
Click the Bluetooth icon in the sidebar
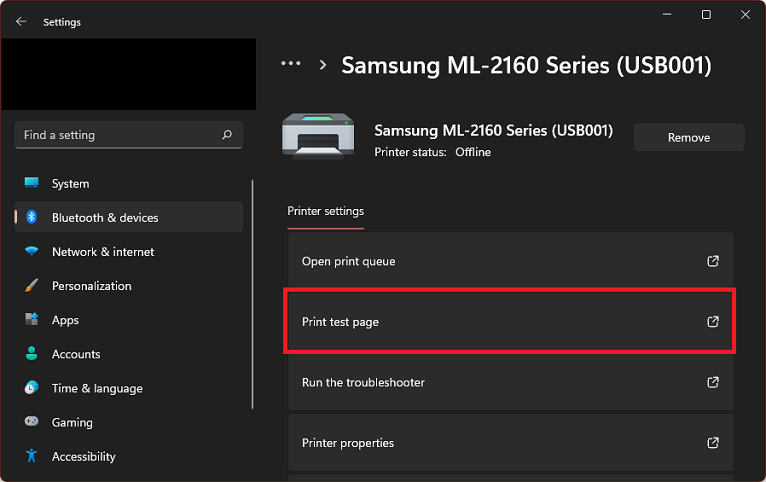point(32,217)
